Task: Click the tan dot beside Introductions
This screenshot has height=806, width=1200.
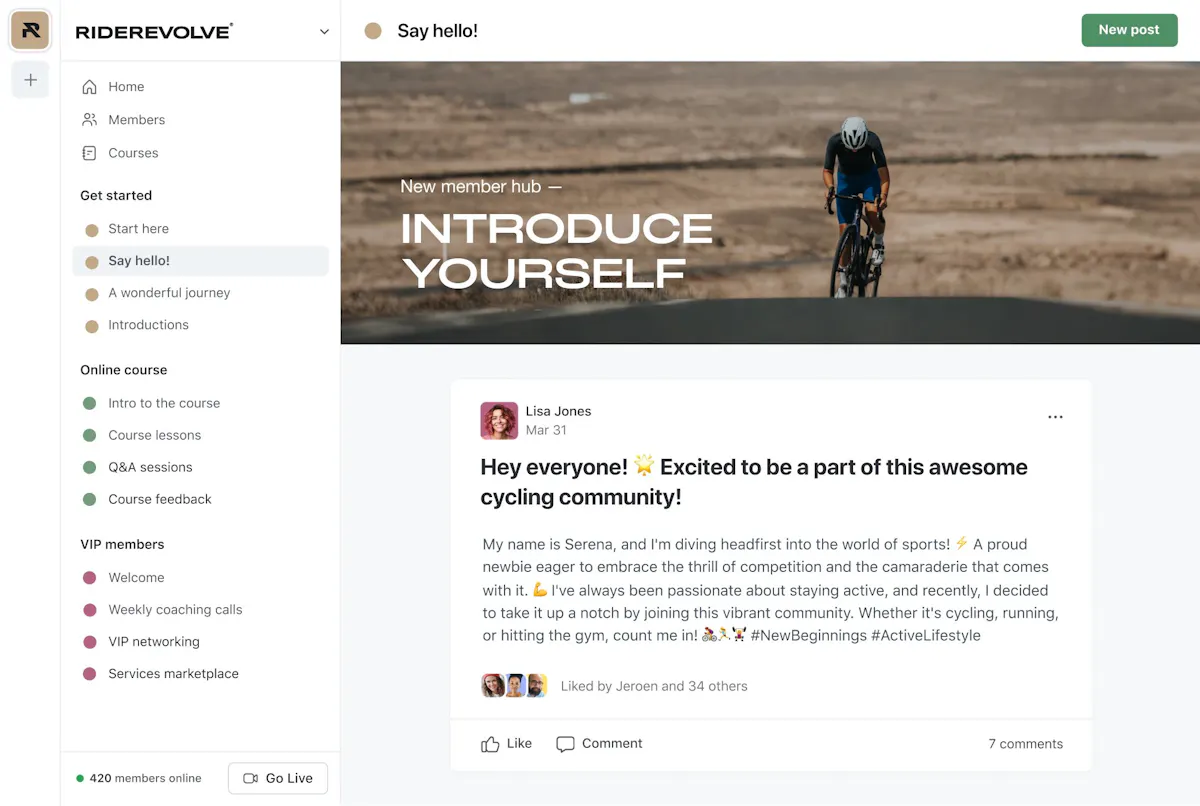Action: click(92, 326)
